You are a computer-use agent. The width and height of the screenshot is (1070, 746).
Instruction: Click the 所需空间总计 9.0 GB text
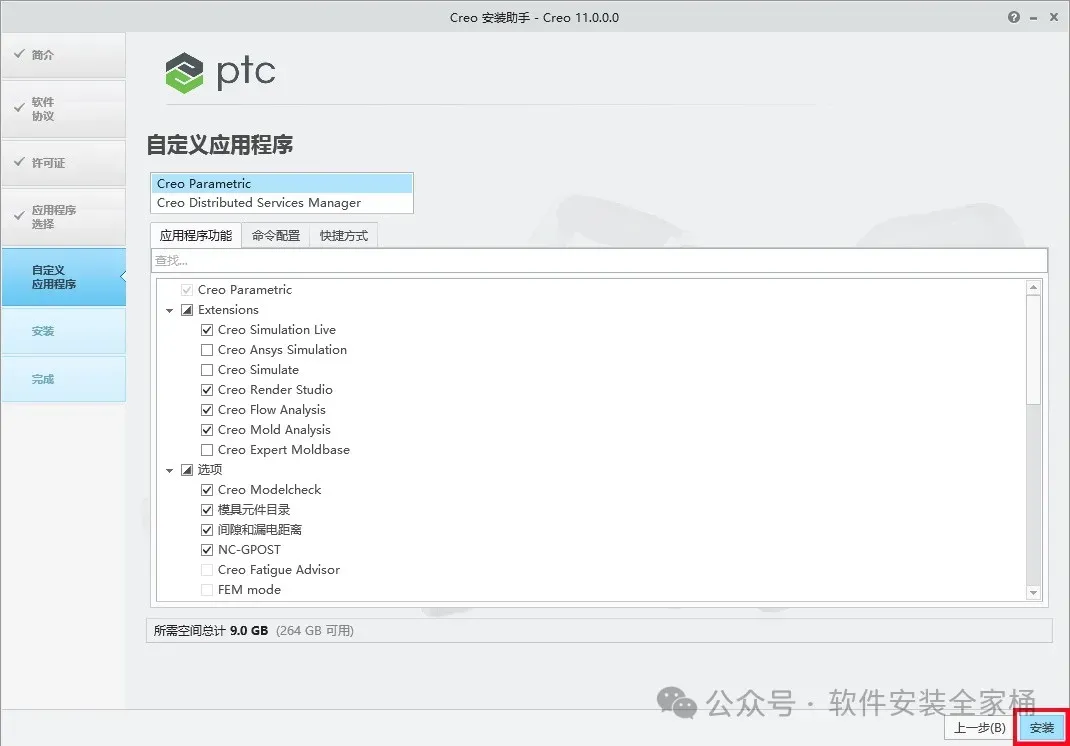tap(210, 631)
